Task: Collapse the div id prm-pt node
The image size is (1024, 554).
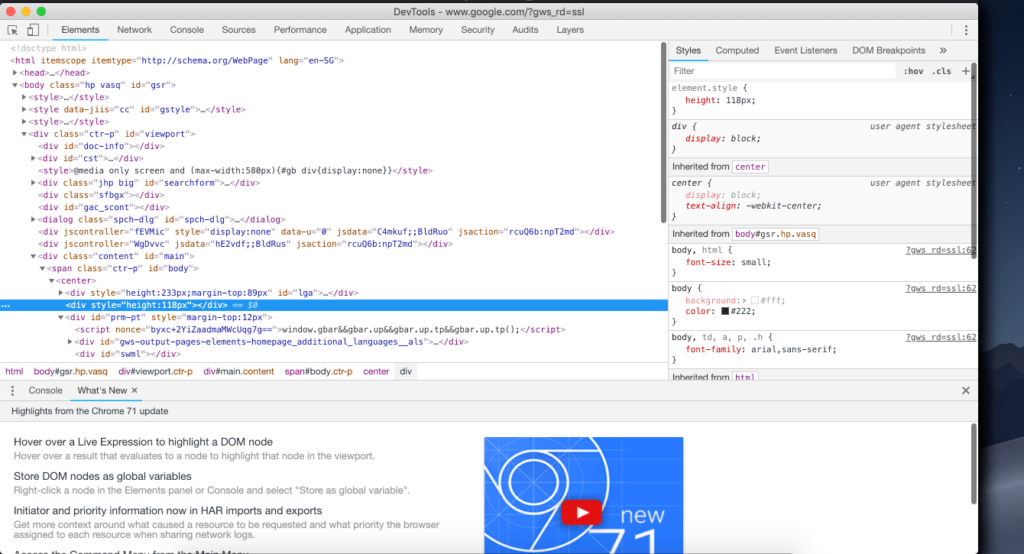Action: coord(61,318)
